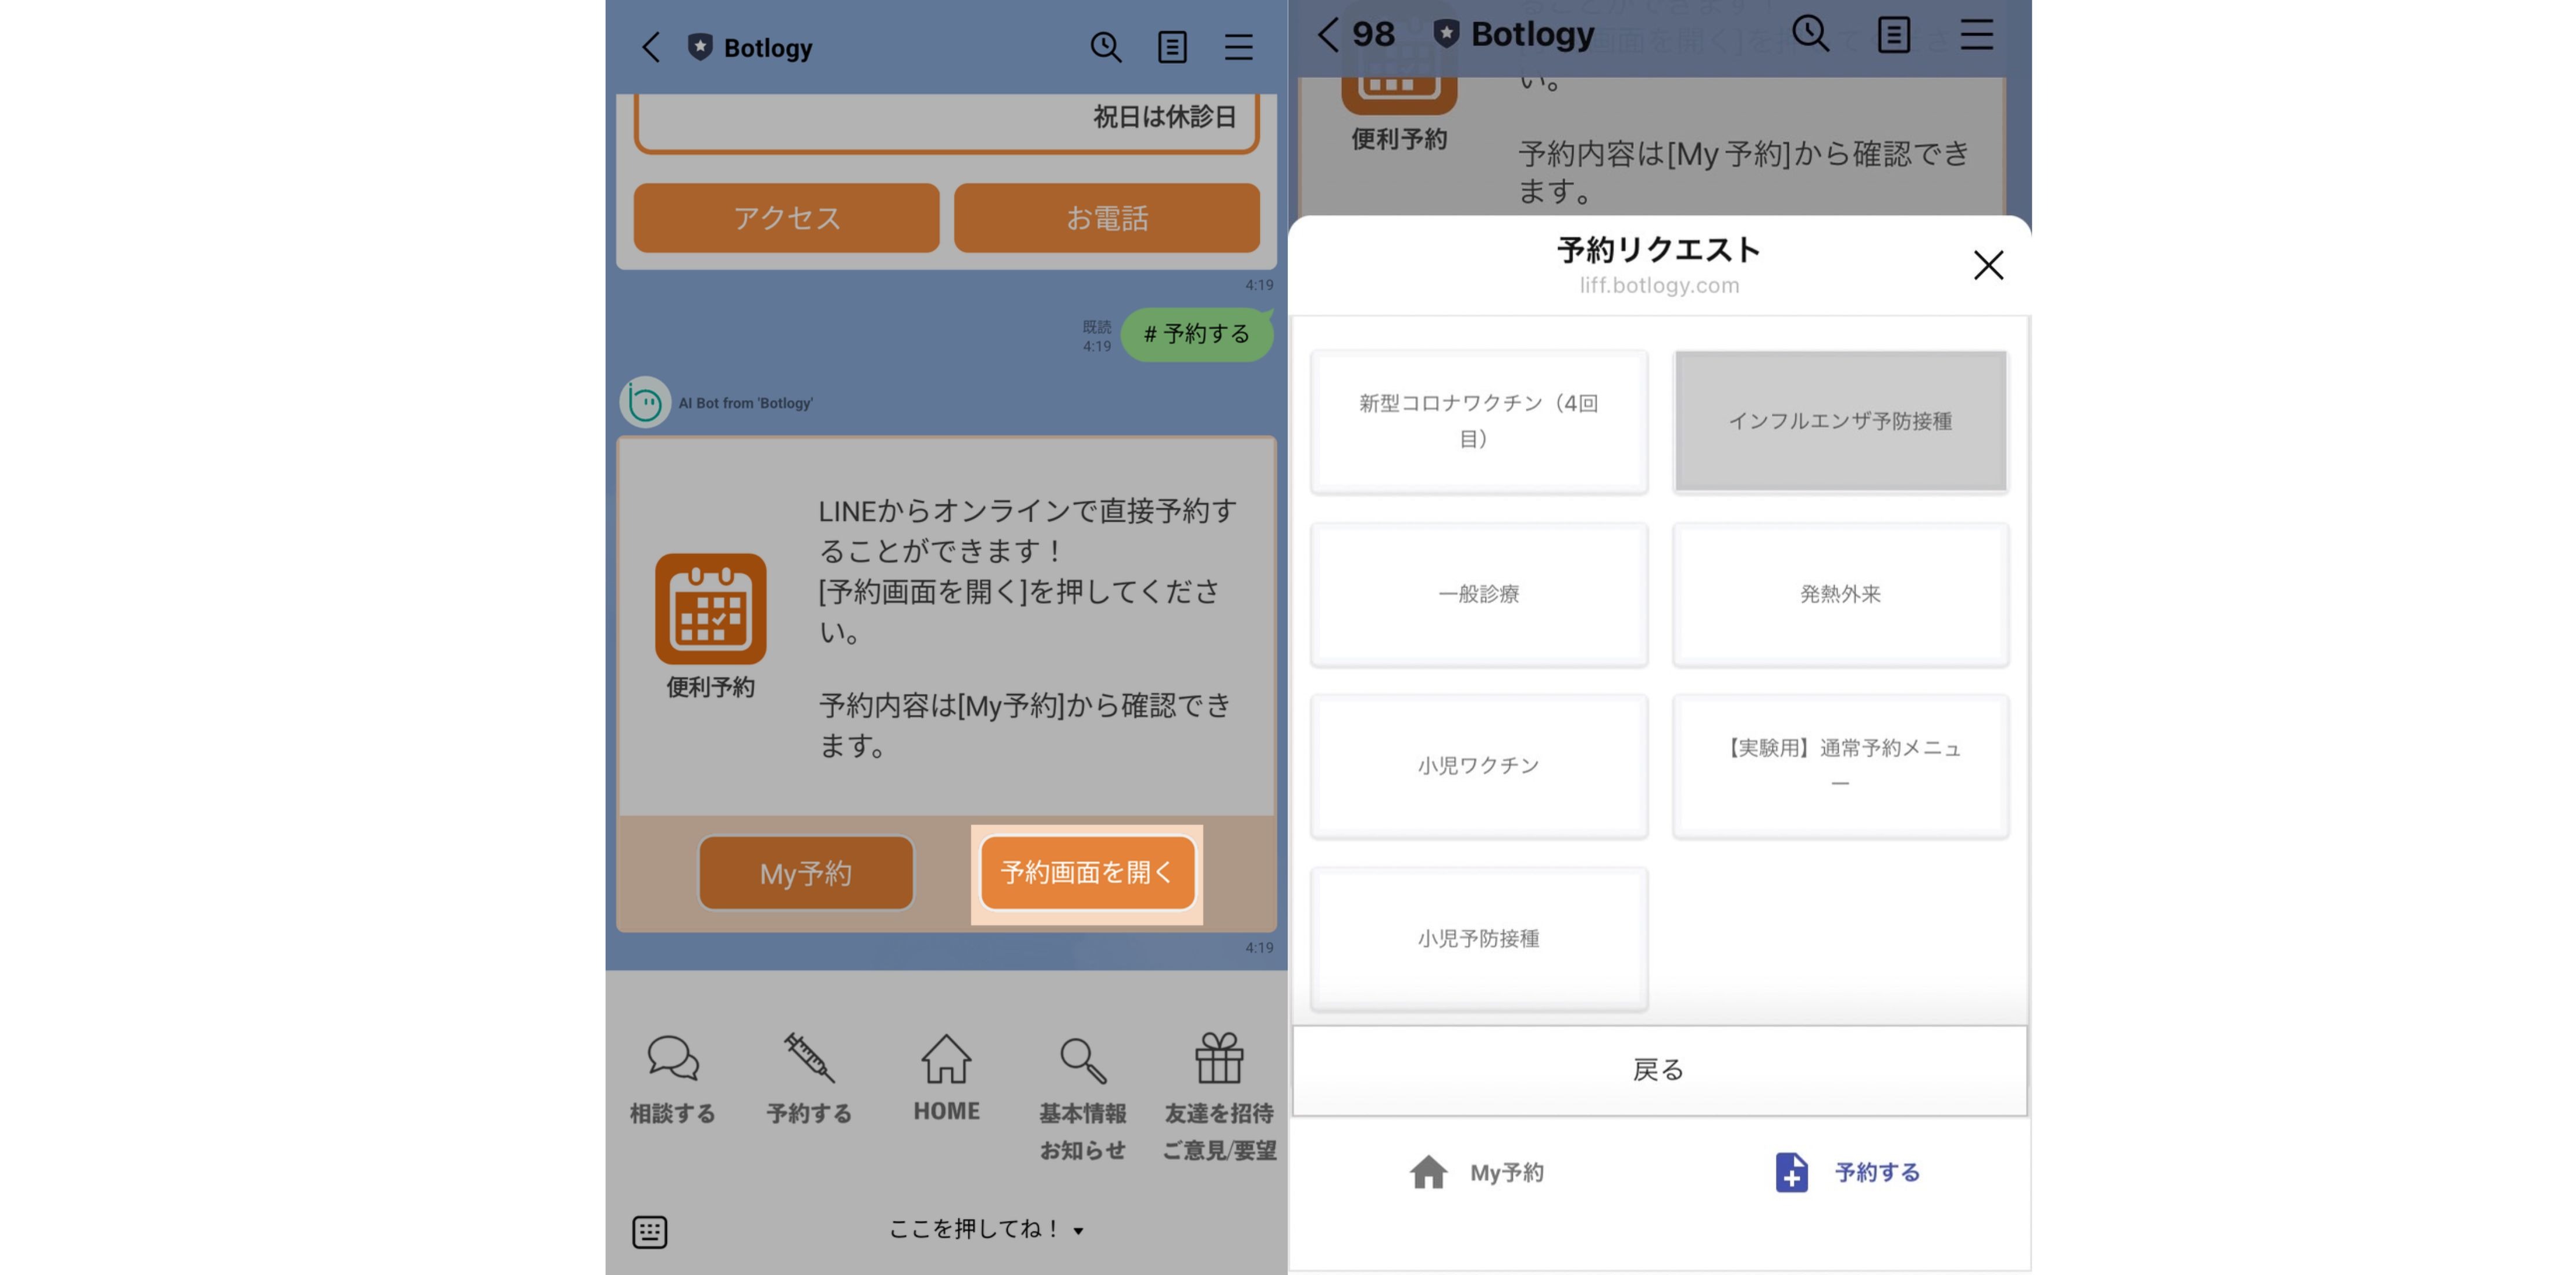Close the 予約リクエスト panel
2576x1275 pixels.
pos(1988,265)
